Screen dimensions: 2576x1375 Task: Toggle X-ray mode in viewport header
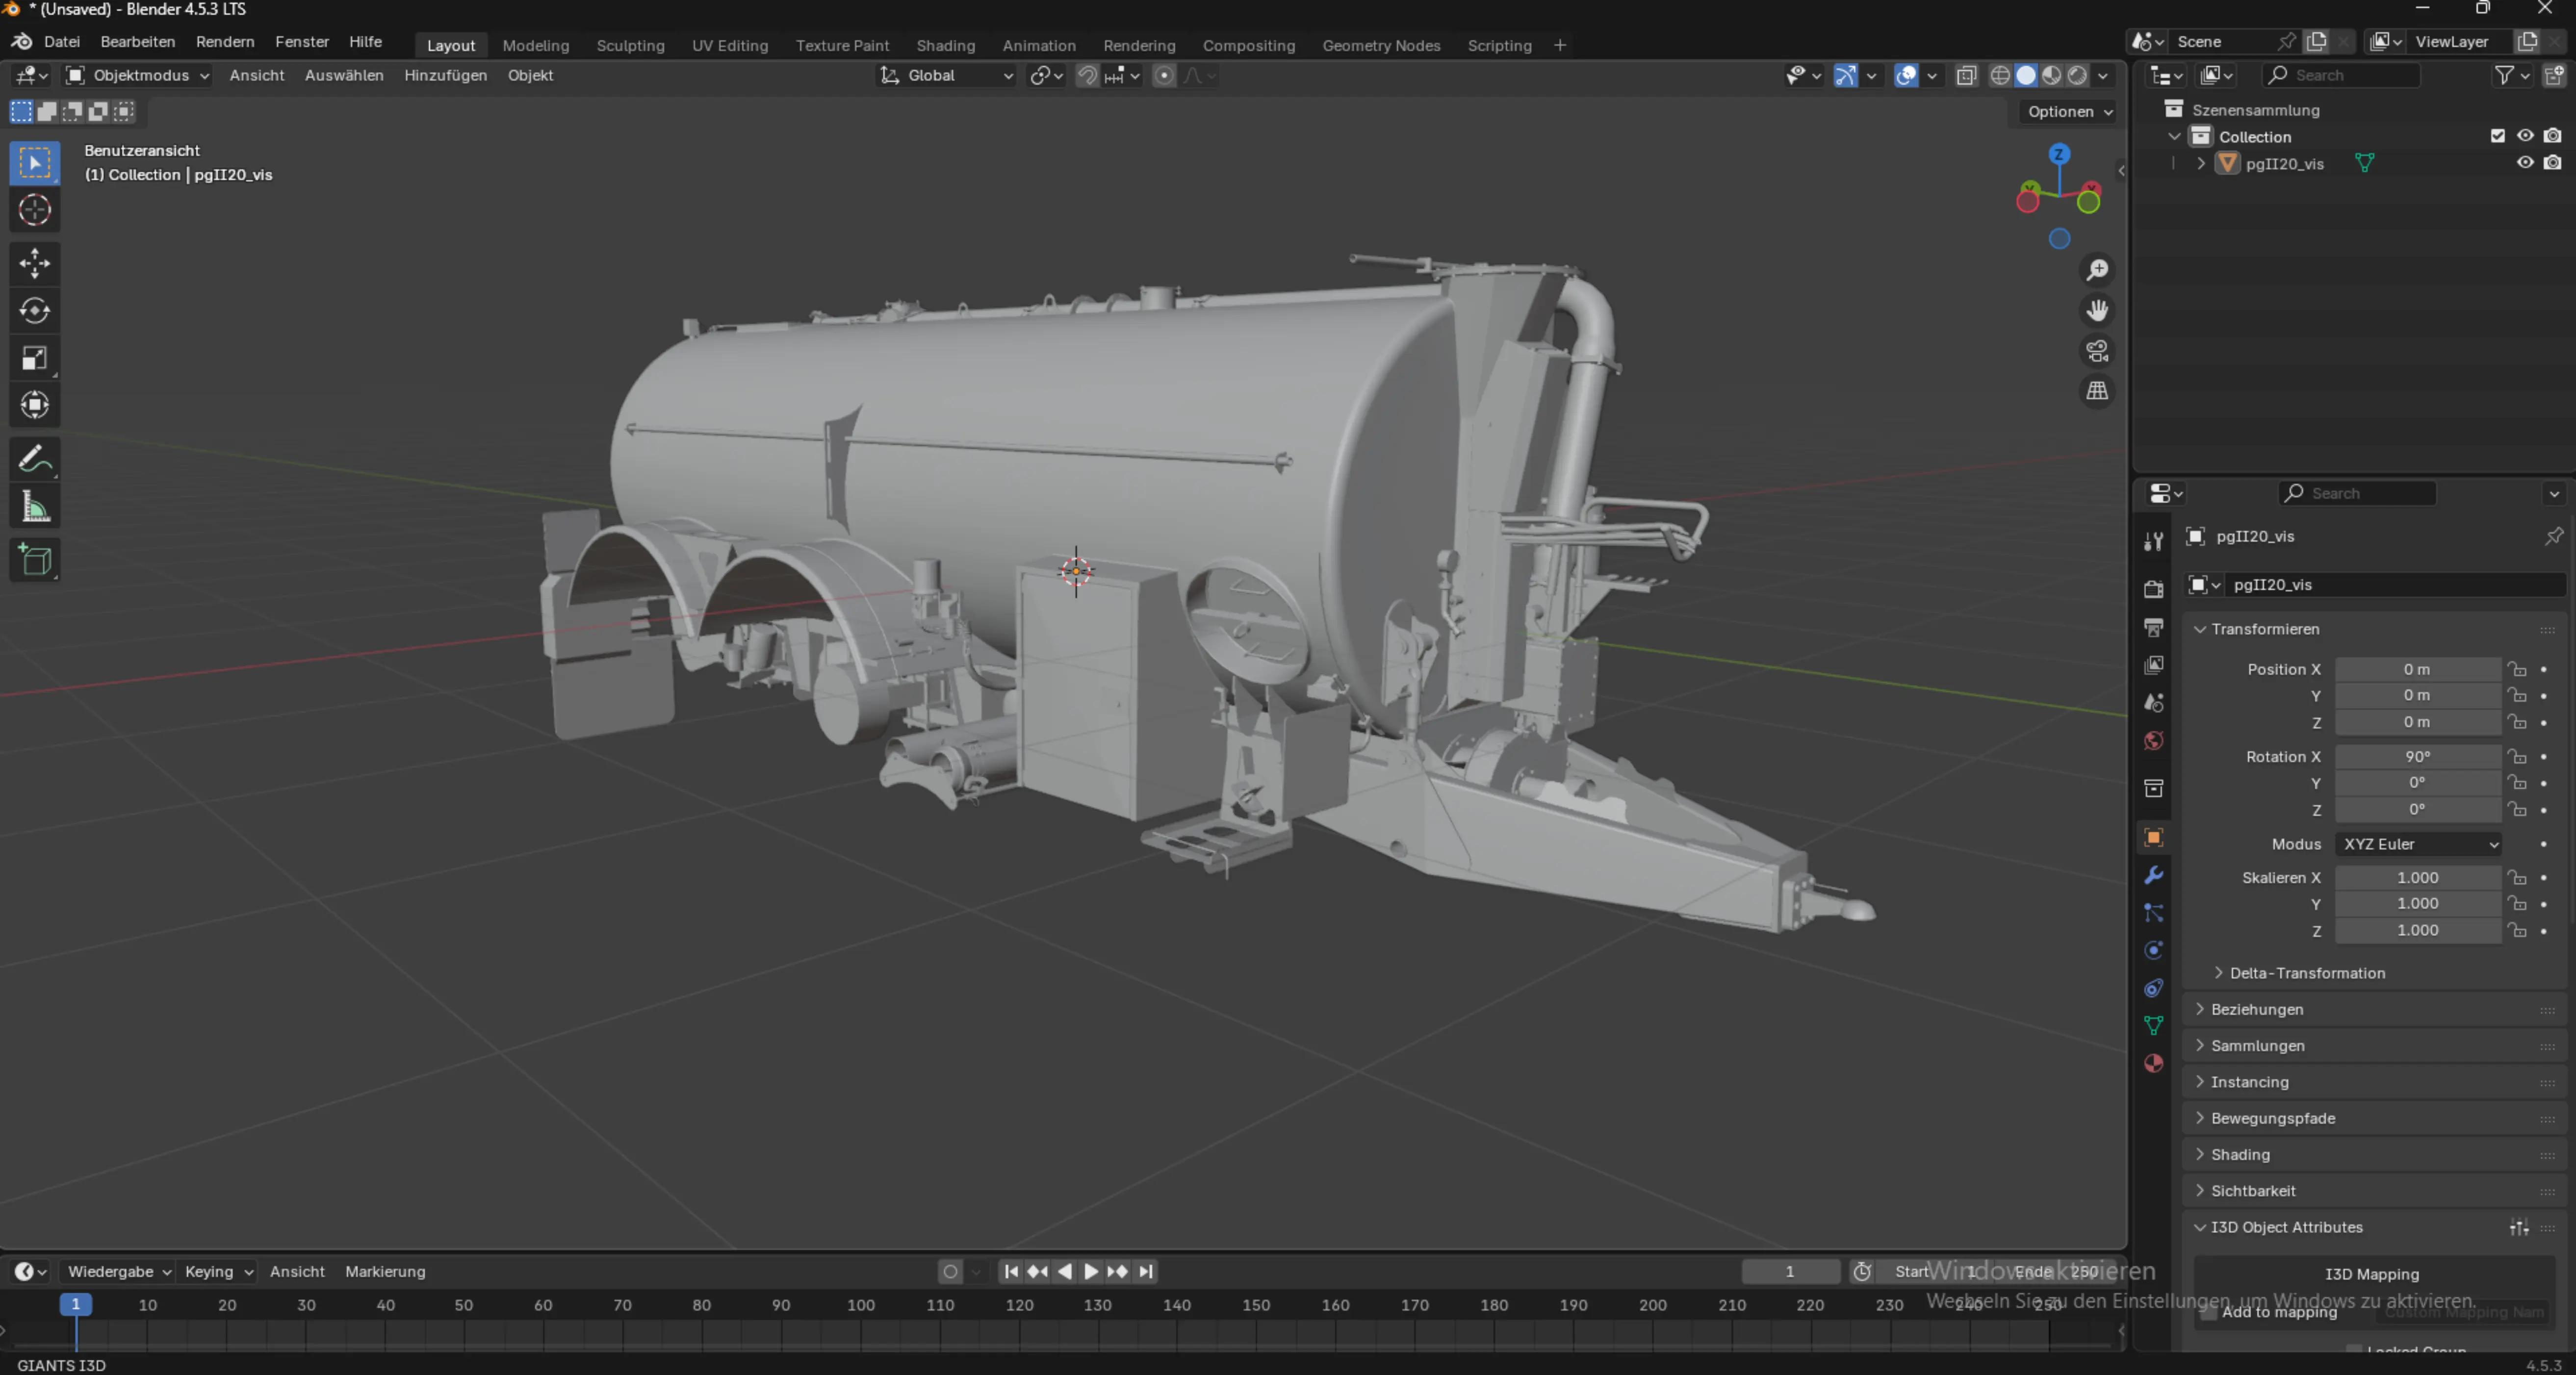coord(1966,75)
